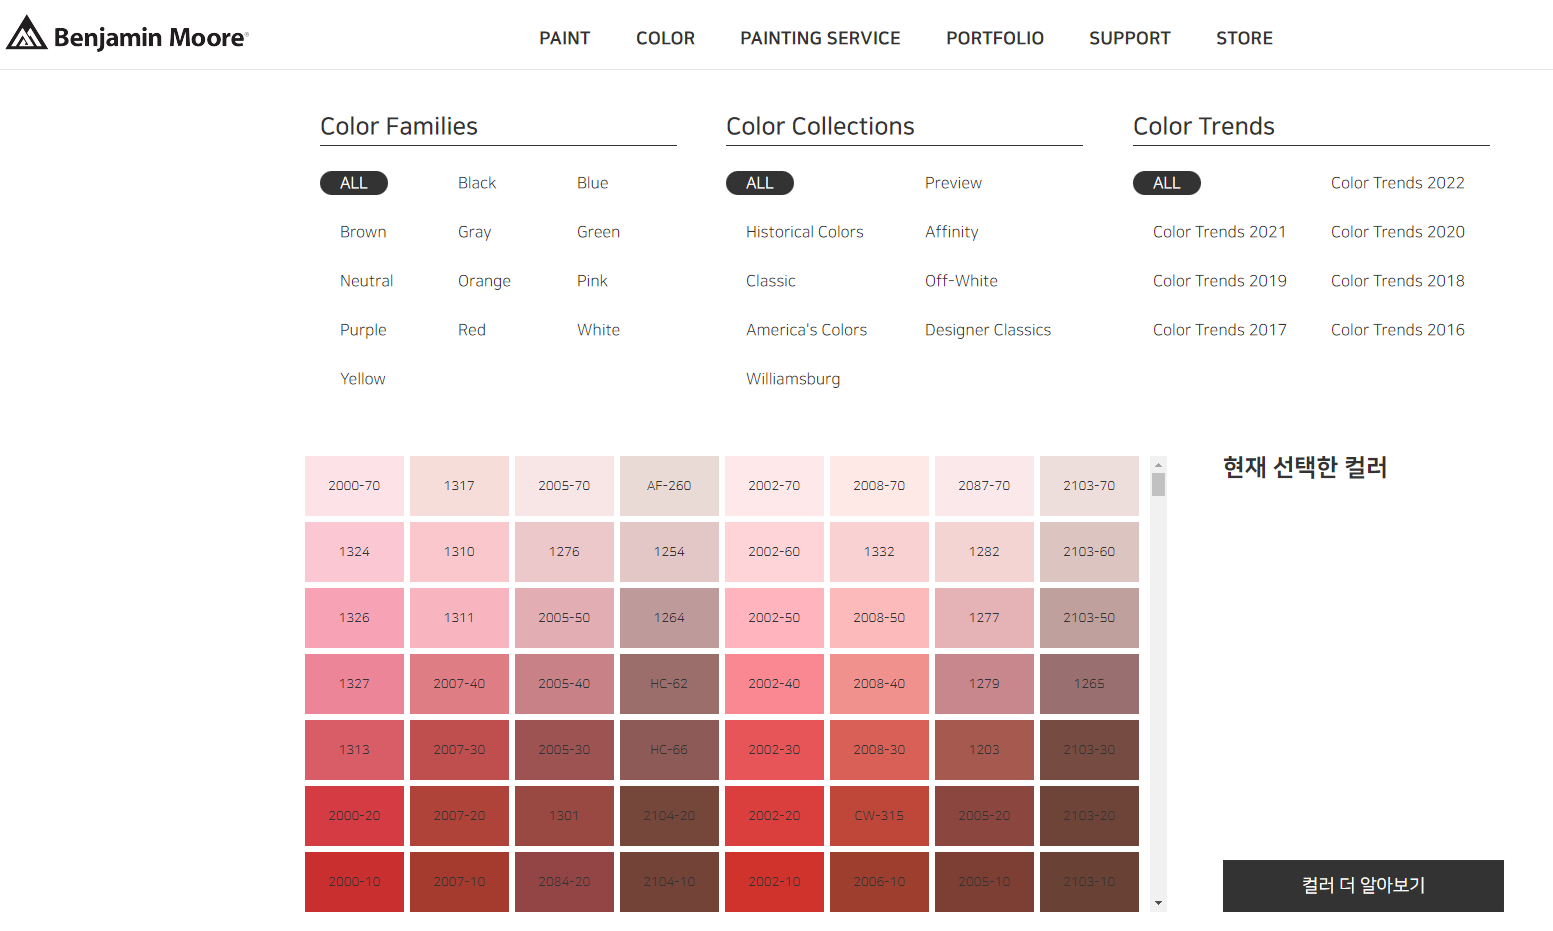The height and width of the screenshot is (931, 1553).
Task: Show Color Trends 2020
Action: (1398, 232)
